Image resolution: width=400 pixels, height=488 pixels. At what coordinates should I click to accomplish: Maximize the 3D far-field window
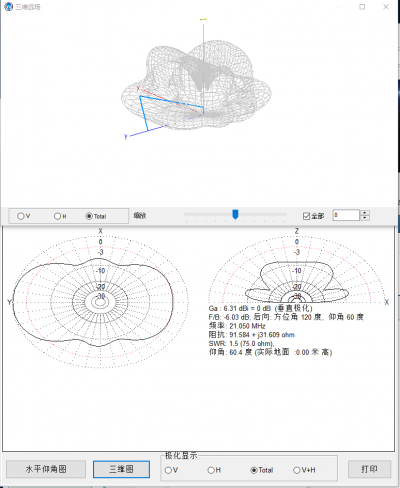(362, 7)
